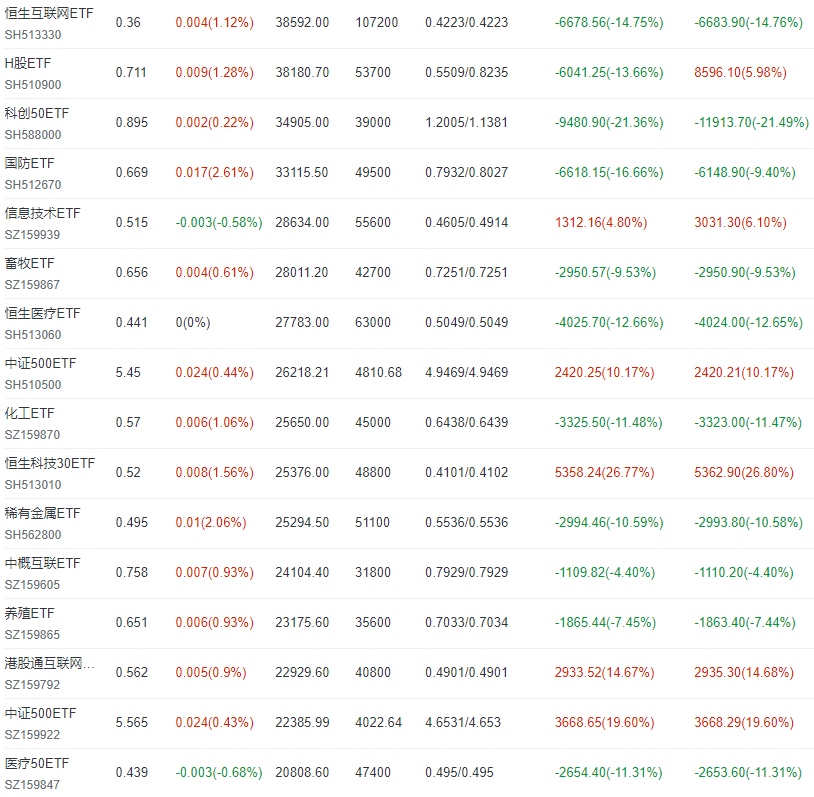
Task: Click stock code SZ159867
Action: tap(32, 285)
